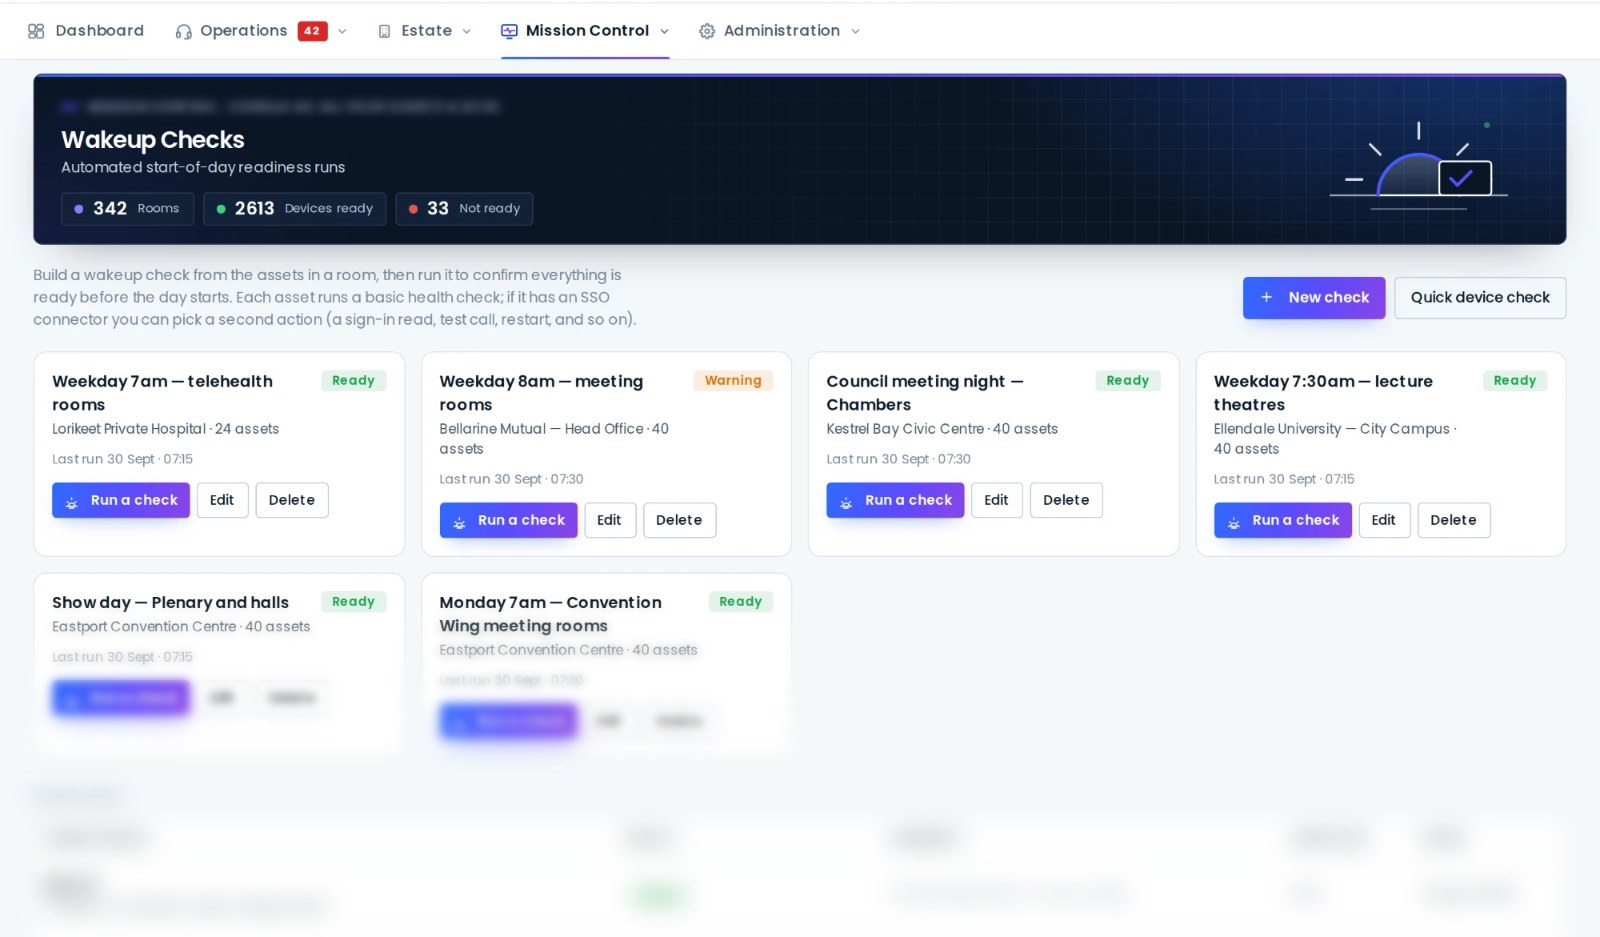Viewport: 1600px width, 937px height.
Task: Edit the Weekday 7:30am lecture theatres check
Action: [x=1384, y=520]
